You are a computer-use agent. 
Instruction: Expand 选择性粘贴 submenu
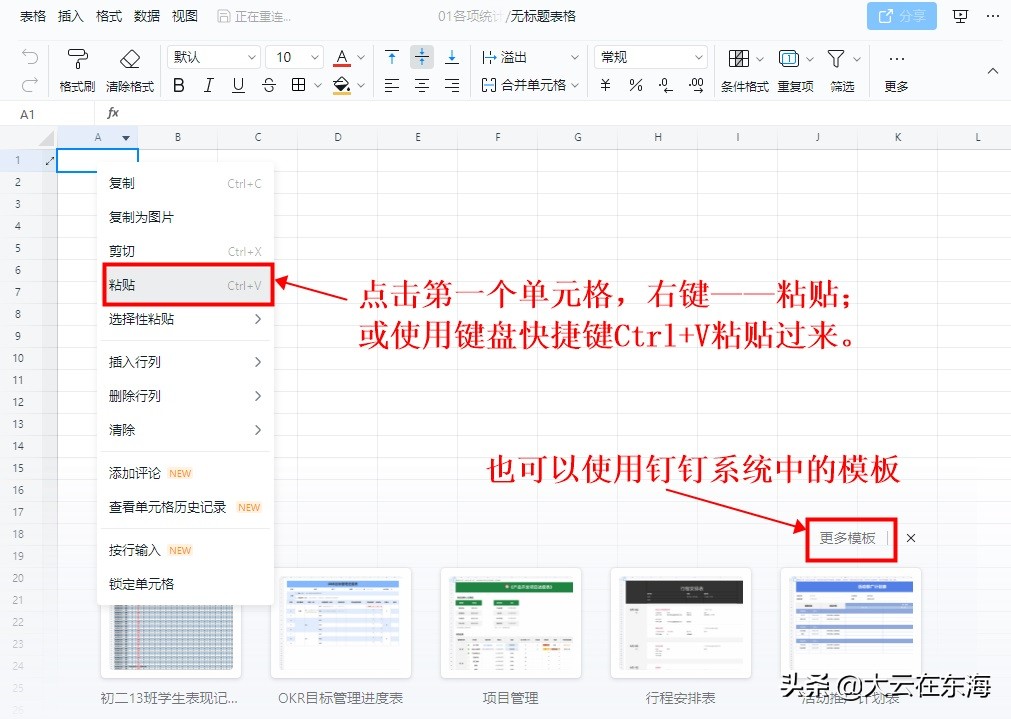(186, 319)
